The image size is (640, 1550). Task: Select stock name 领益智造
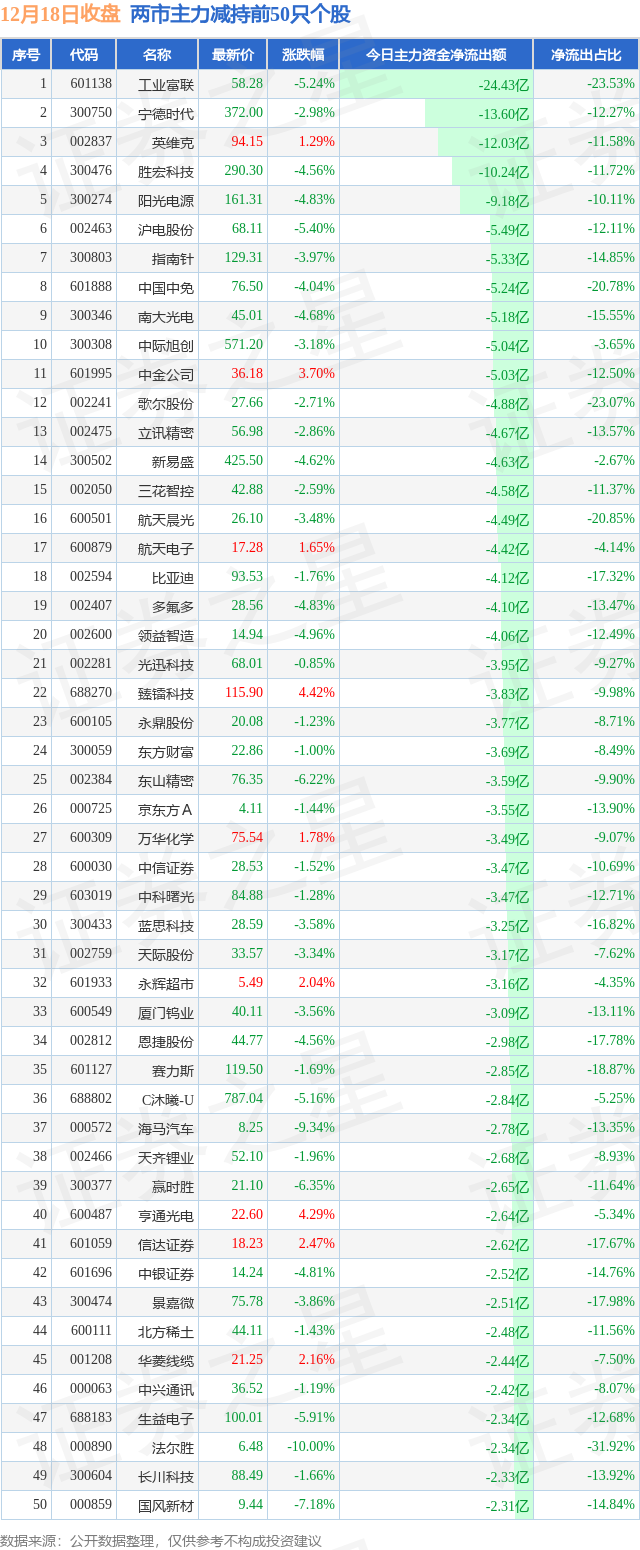pos(166,635)
